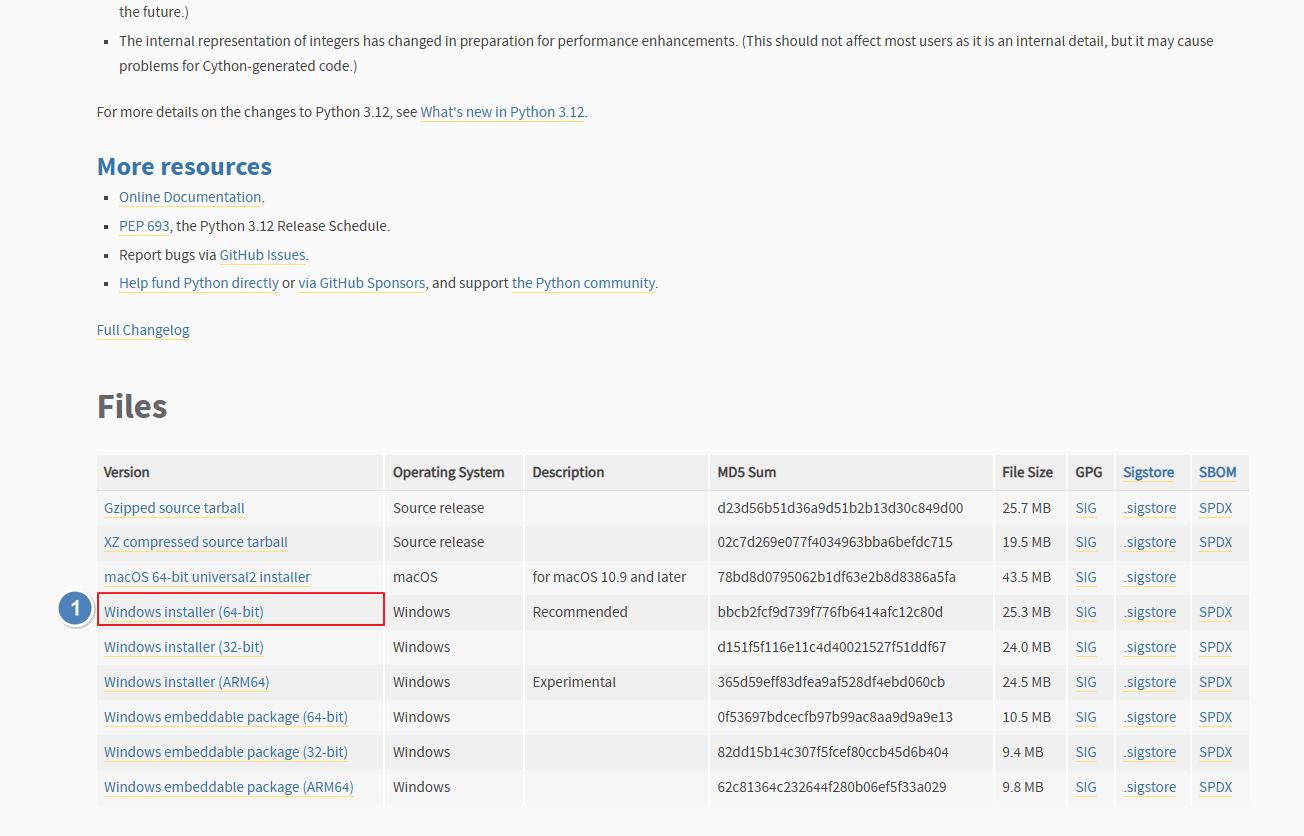Click via GitHub Sponsors link
1304x836 pixels.
[x=362, y=283]
